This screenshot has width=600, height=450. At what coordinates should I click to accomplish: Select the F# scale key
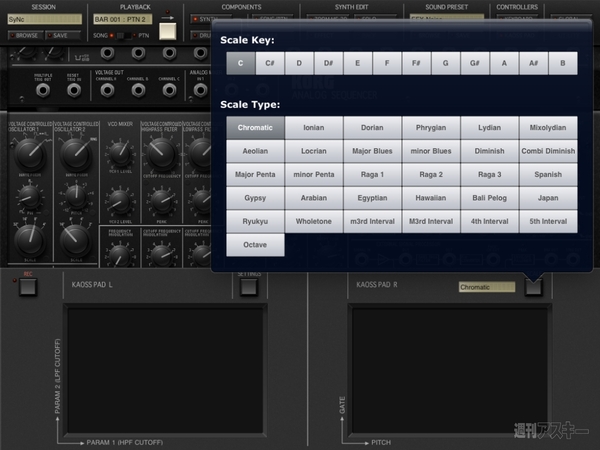(x=416, y=63)
